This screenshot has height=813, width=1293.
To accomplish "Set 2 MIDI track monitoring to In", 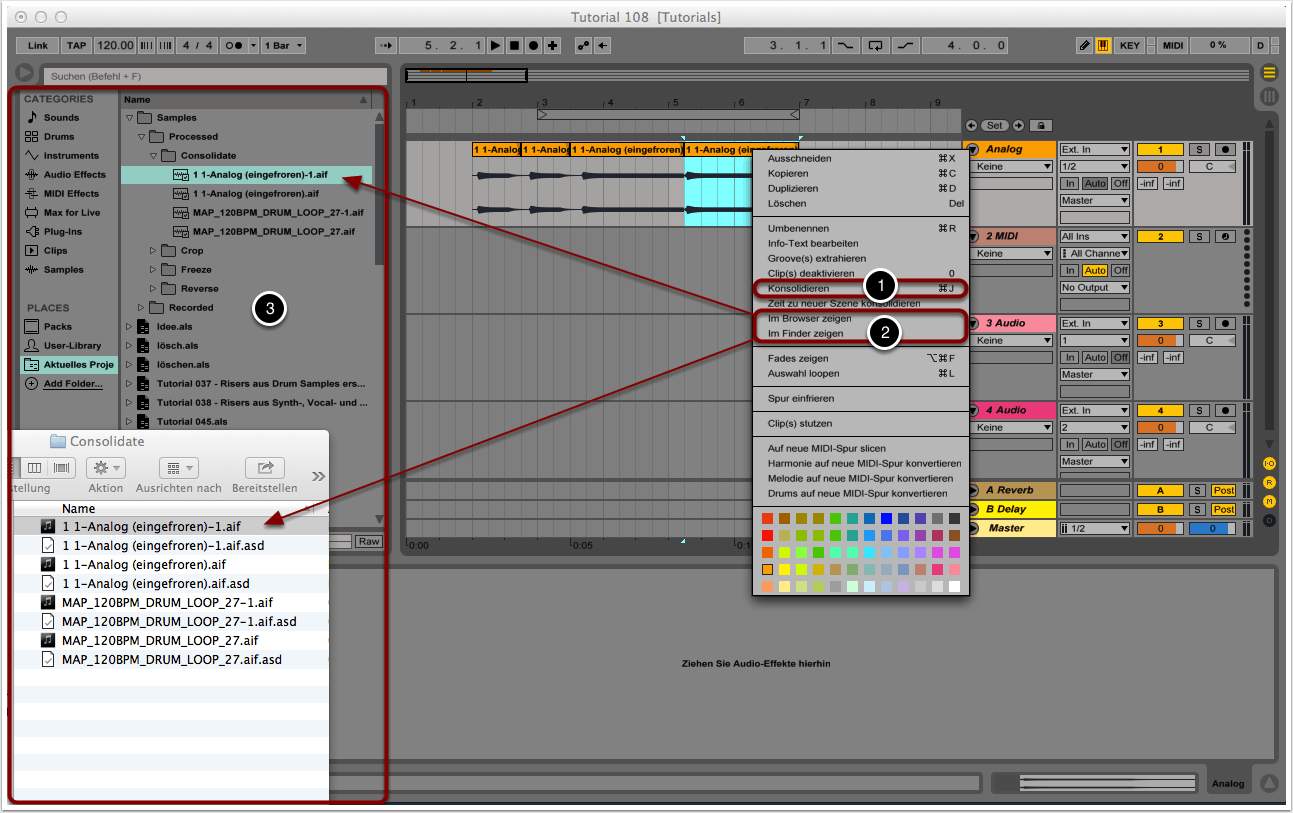I will pos(1070,271).
